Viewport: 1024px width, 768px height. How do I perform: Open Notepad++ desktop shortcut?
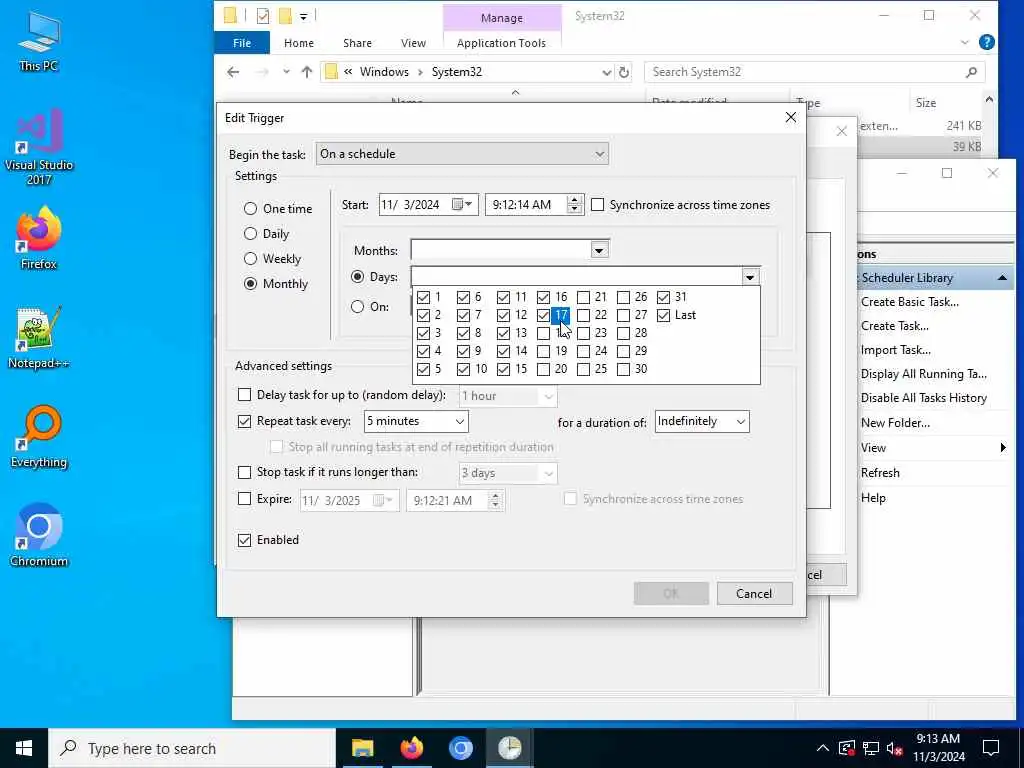[39, 338]
